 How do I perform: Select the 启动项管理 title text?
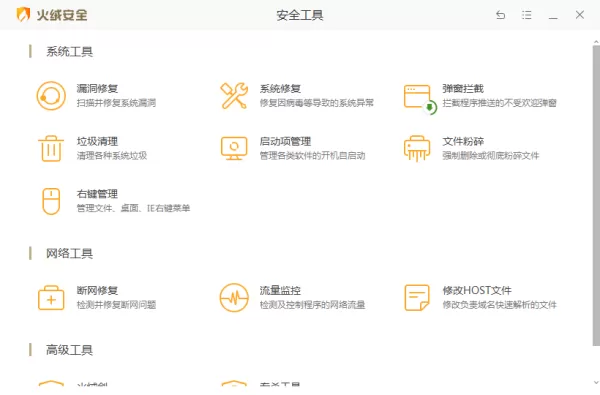tap(285, 141)
